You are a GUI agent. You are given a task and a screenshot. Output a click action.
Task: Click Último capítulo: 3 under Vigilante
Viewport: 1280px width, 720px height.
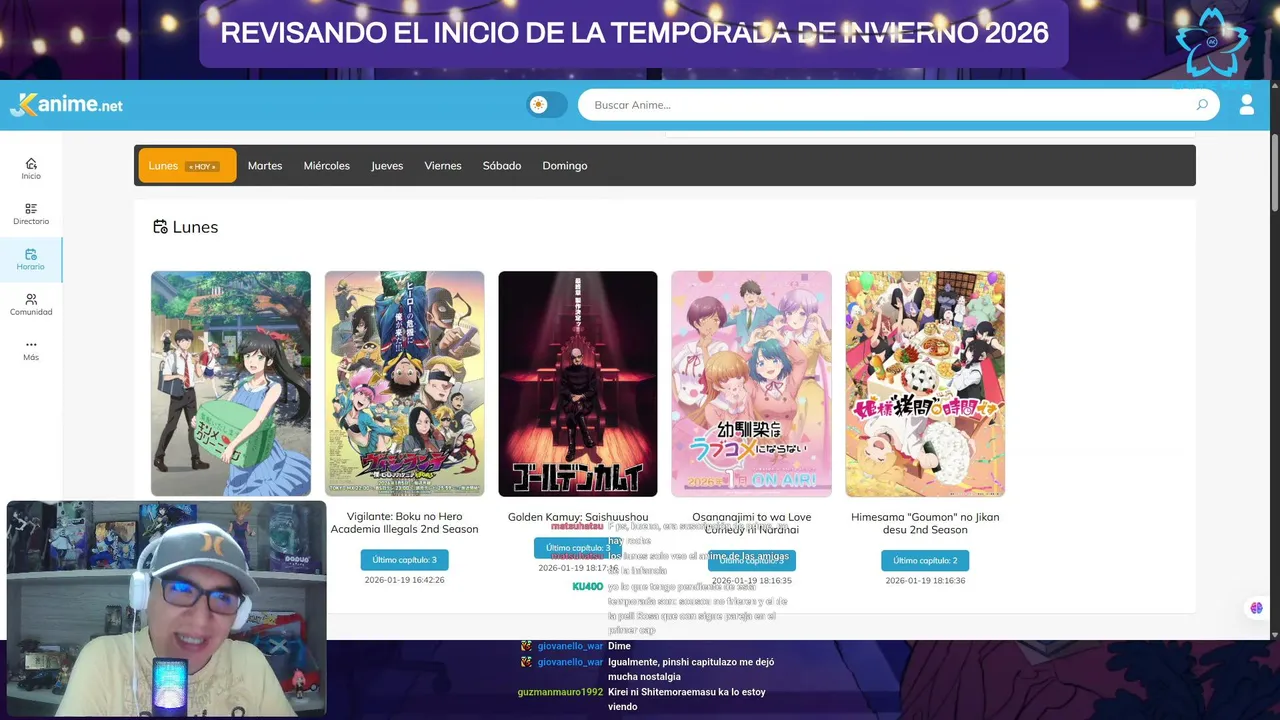(404, 560)
